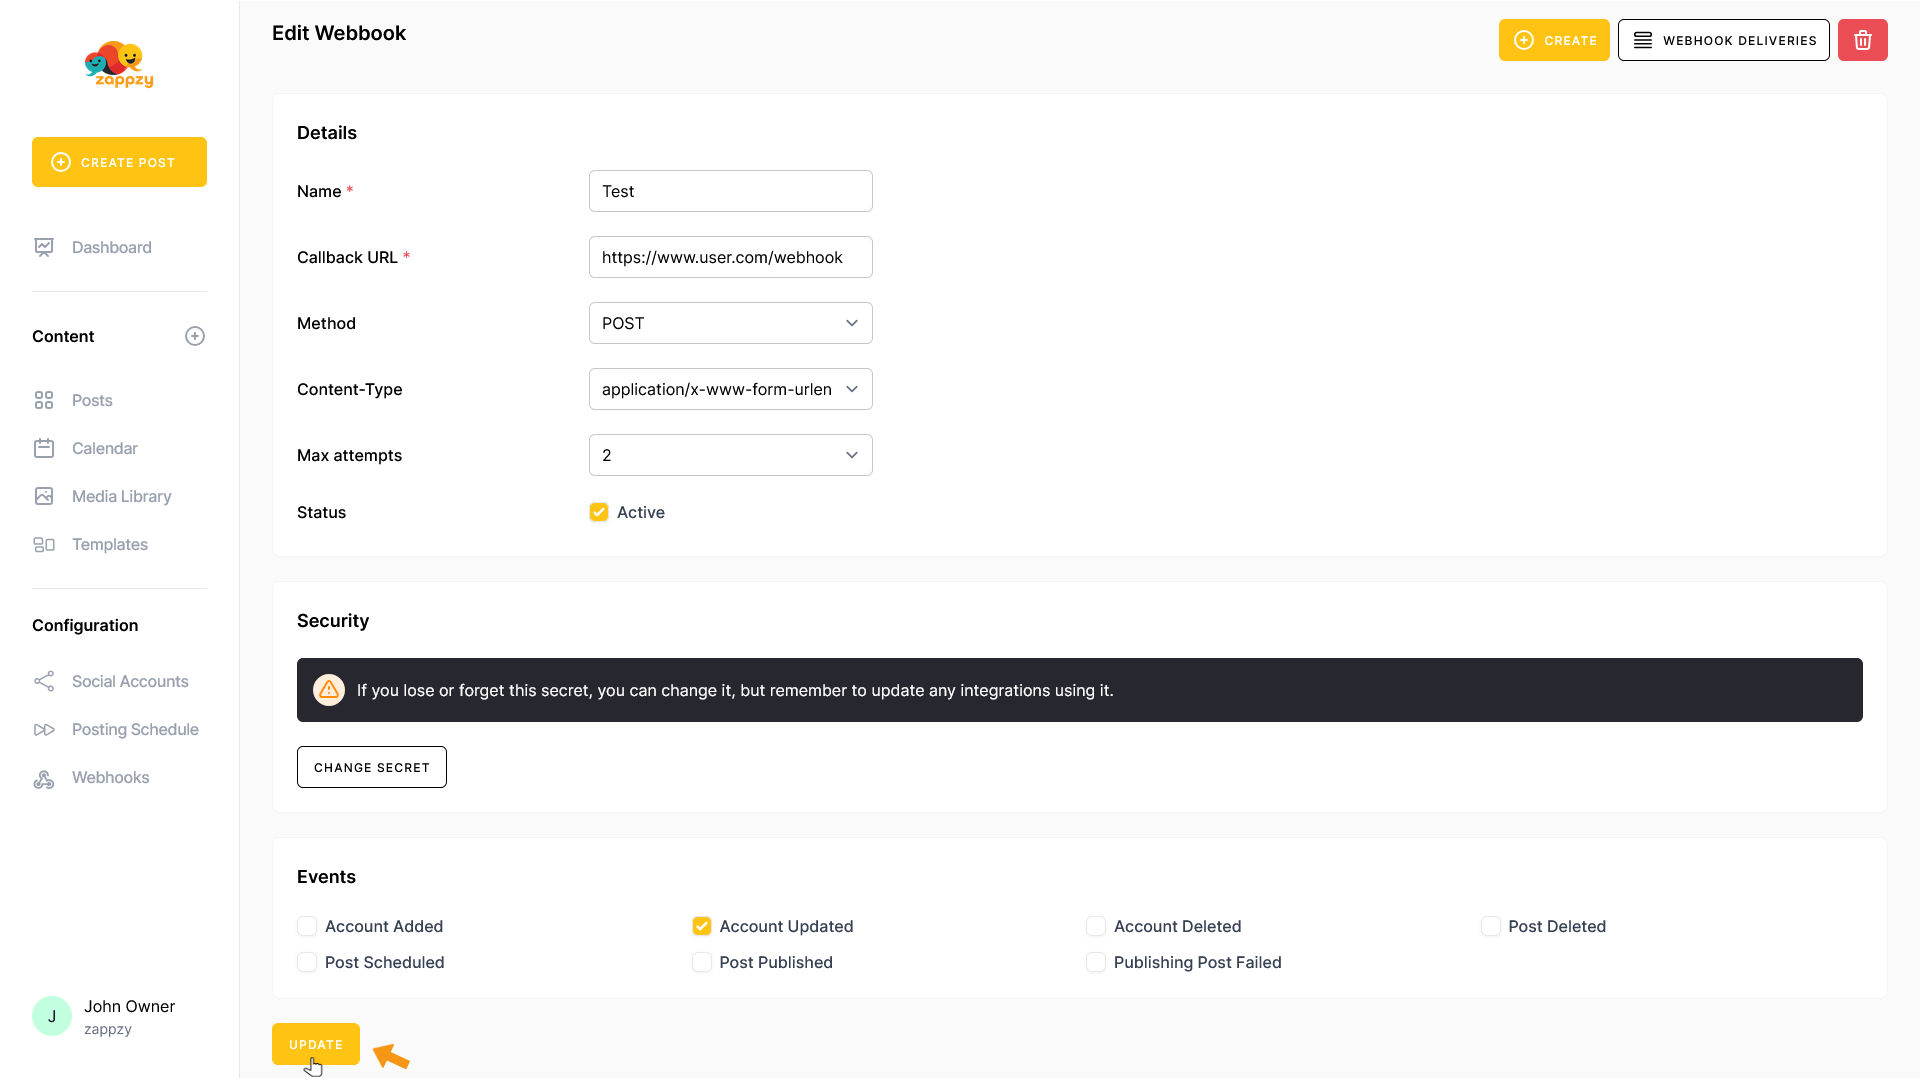Click the Webhooks sidebar icon

pyautogui.click(x=44, y=778)
